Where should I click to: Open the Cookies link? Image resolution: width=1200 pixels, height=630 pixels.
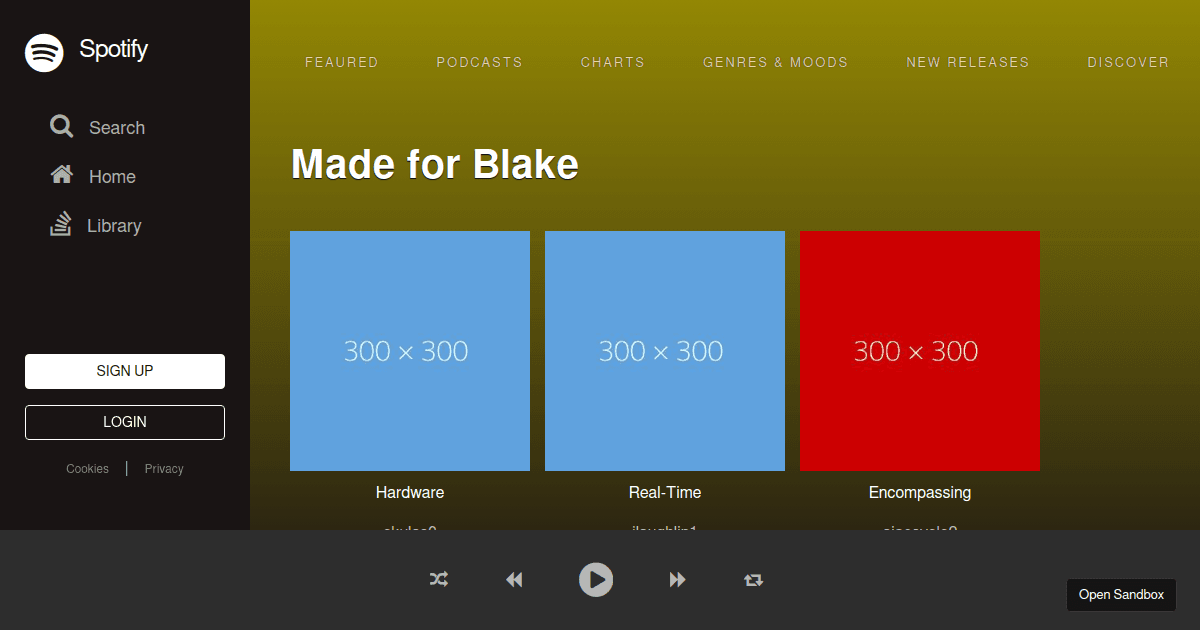pyautogui.click(x=88, y=469)
